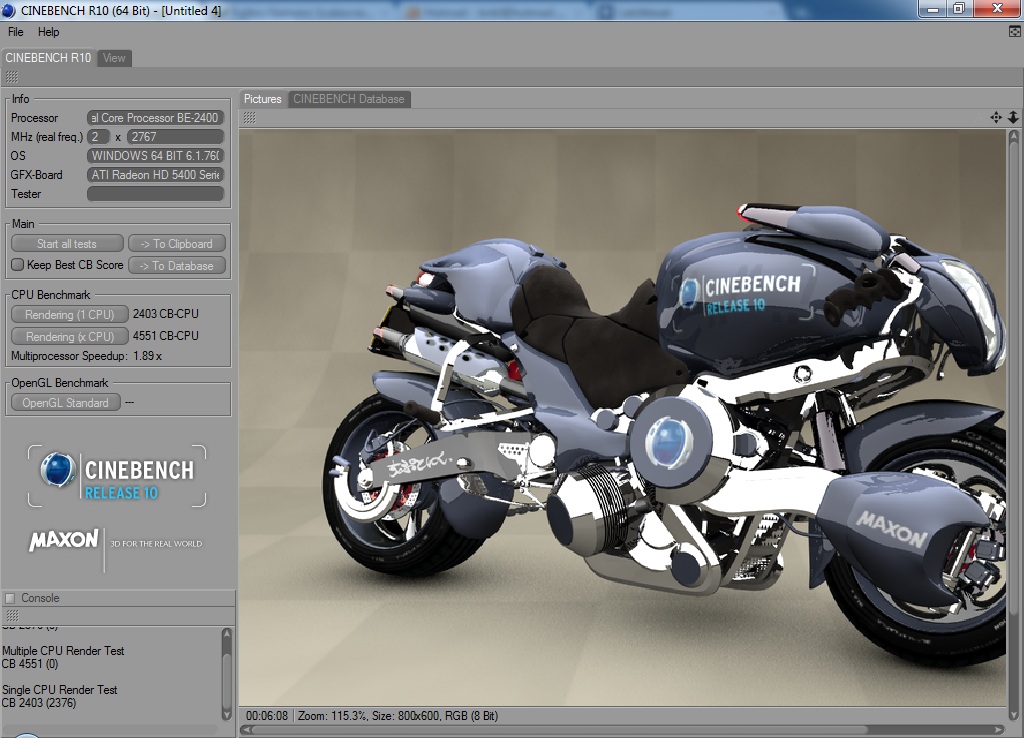1024x738 pixels.
Task: Click Multiprocessor Speedup 1.89 x text
Action: coord(86,356)
